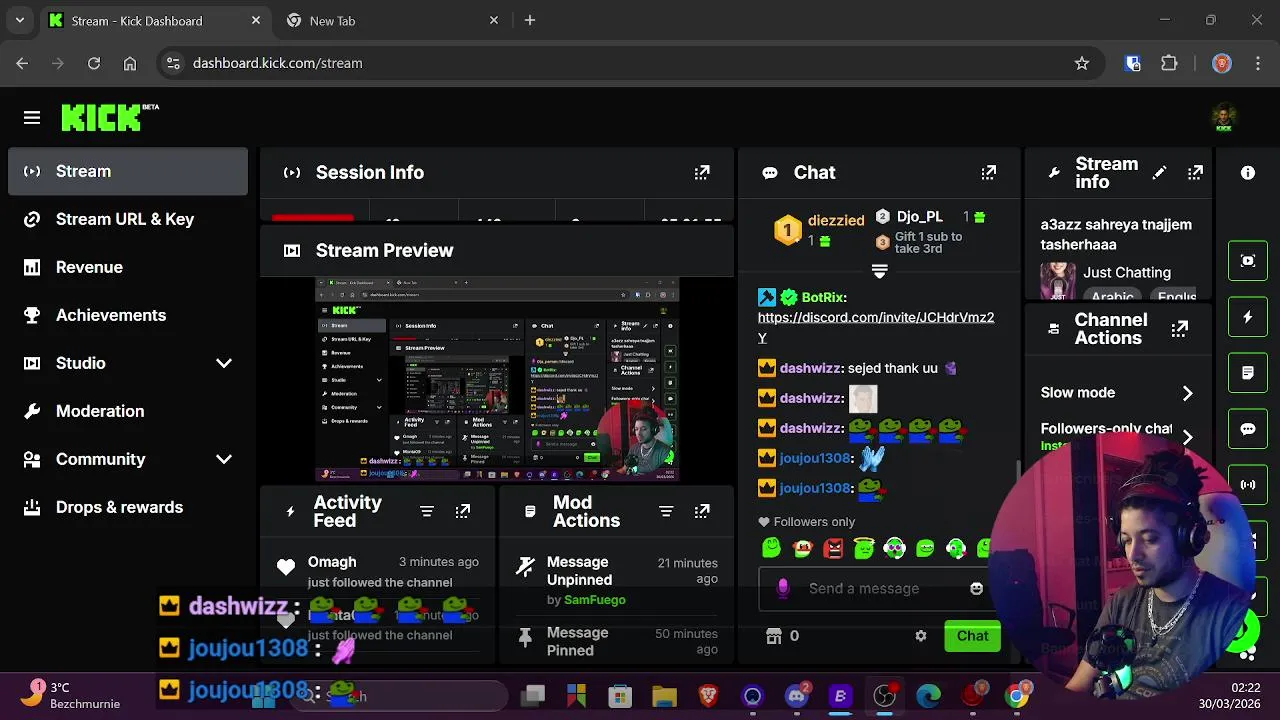The image size is (1280, 720).
Task: Pop out the Stream info panel
Action: pyautogui.click(x=1195, y=173)
